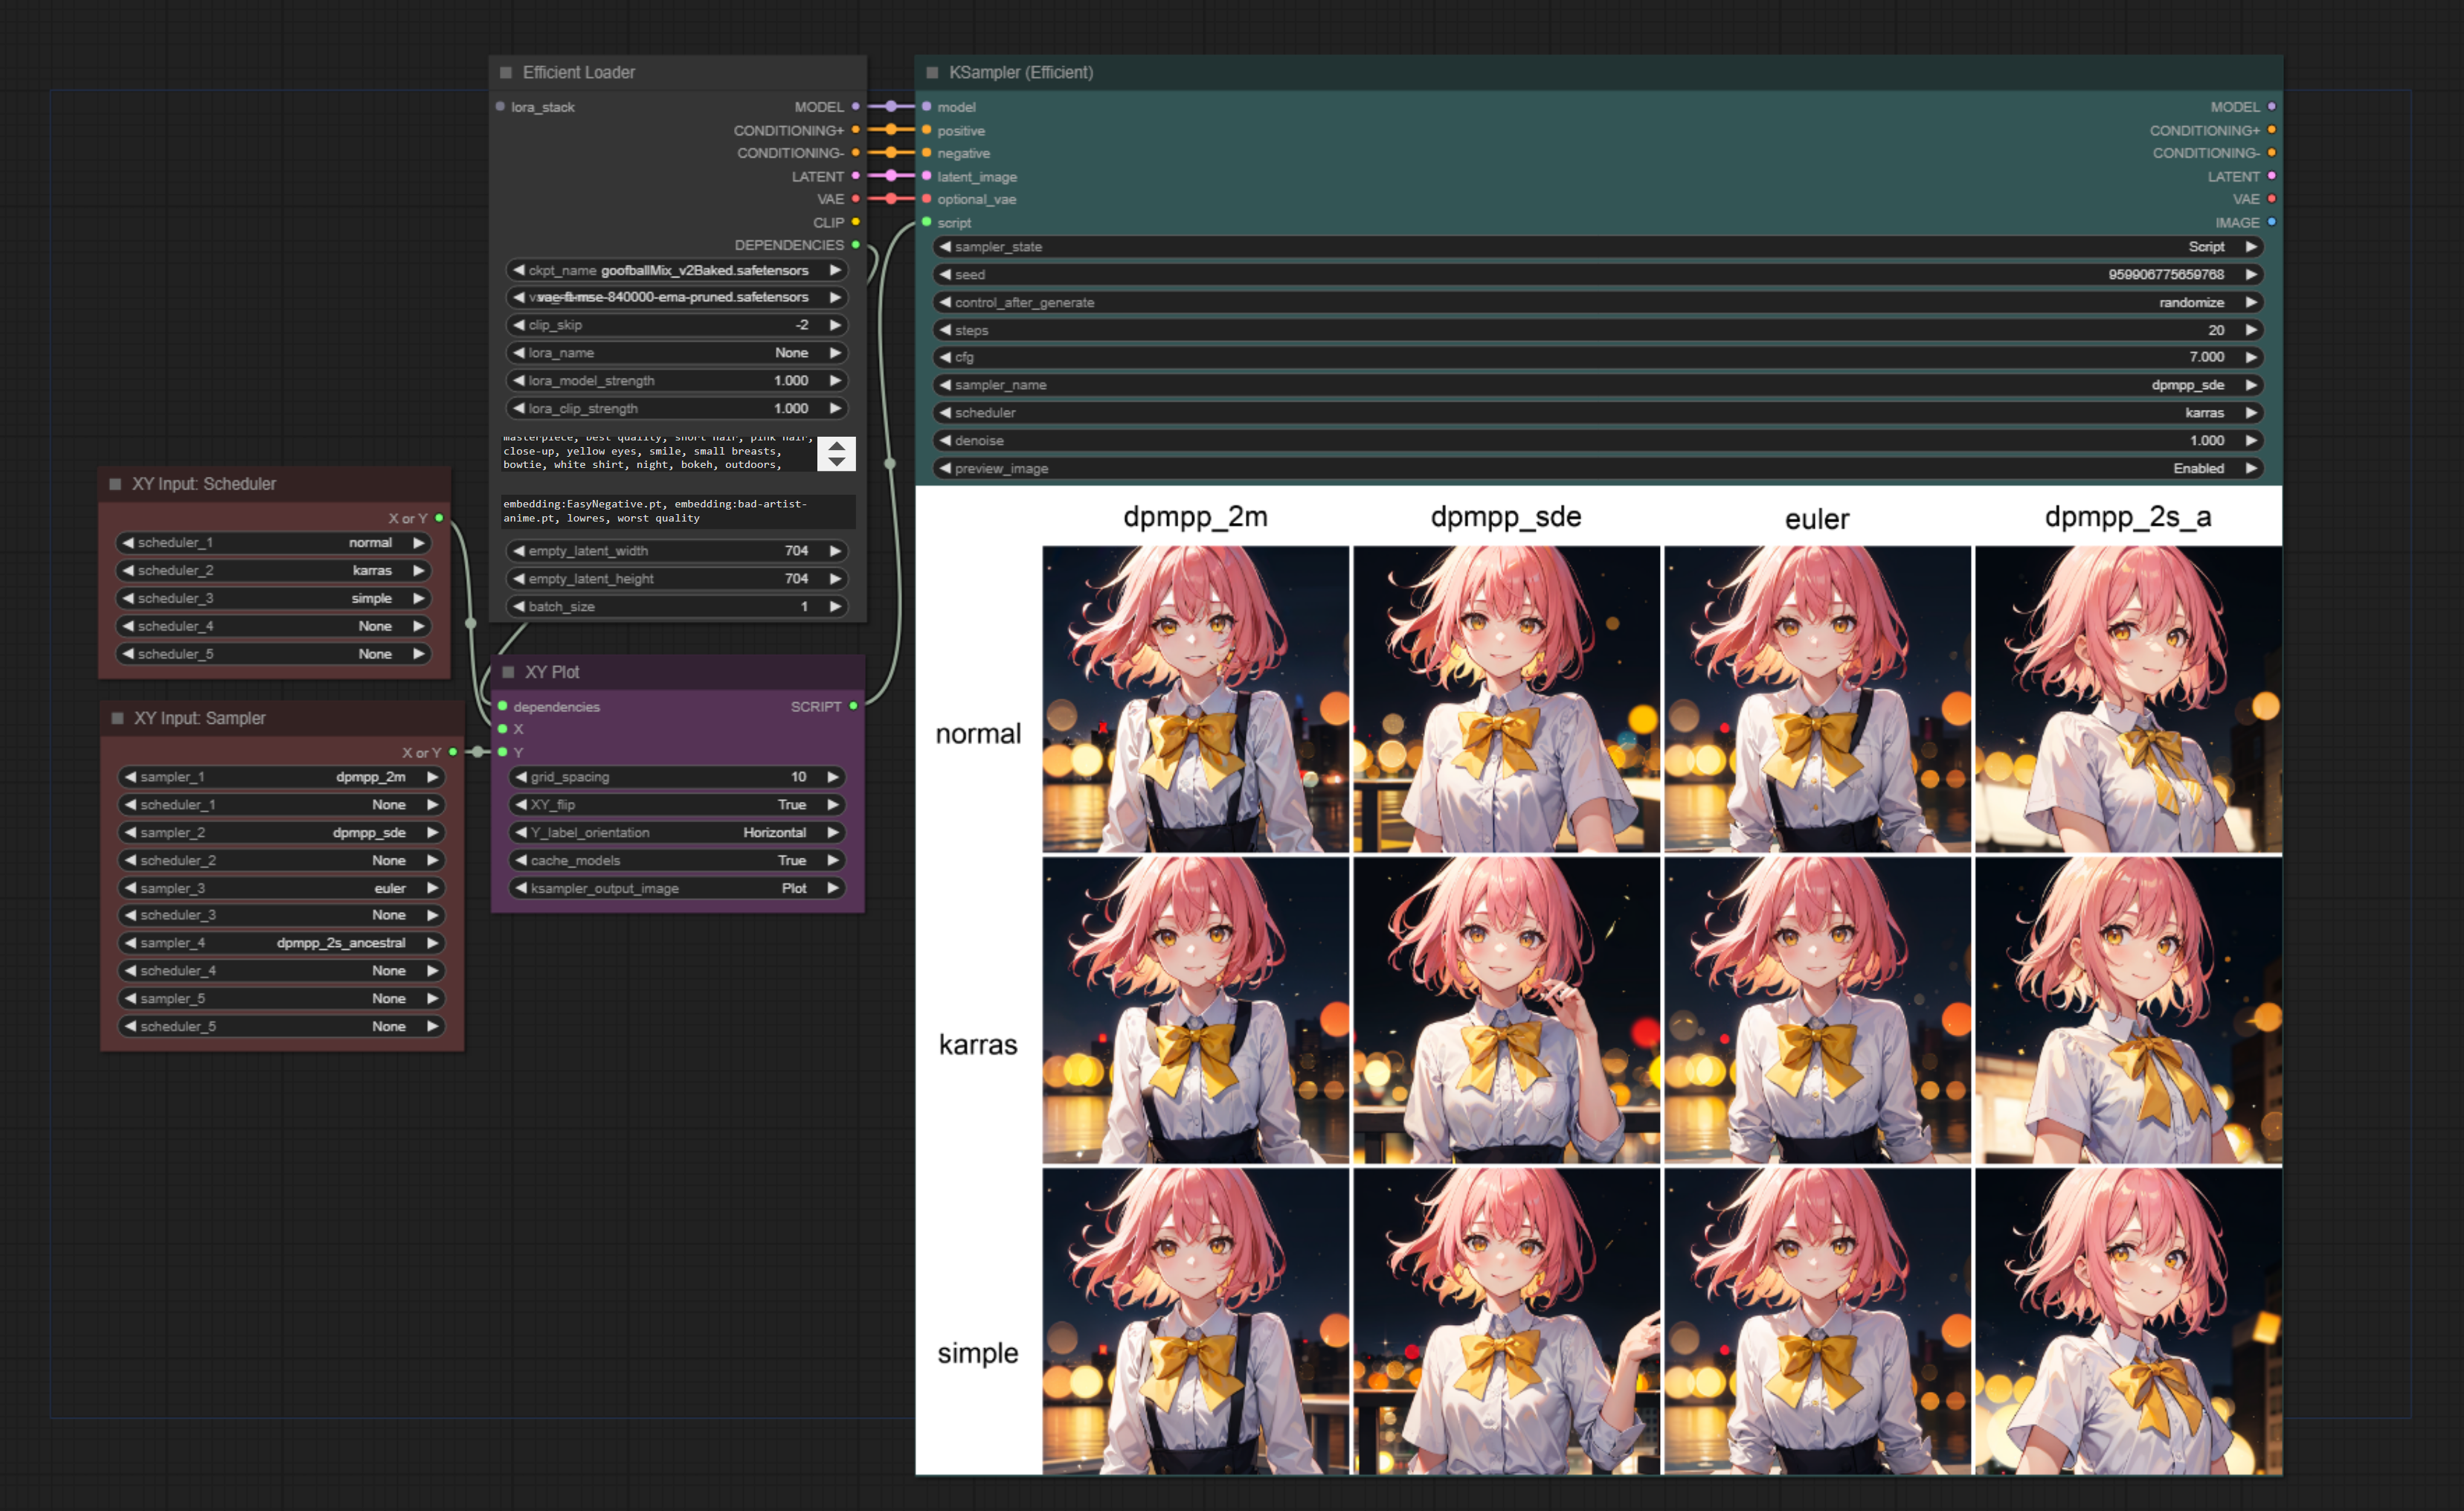
Task: Increase steps value with right arrow
Action: pyautogui.click(x=2251, y=330)
